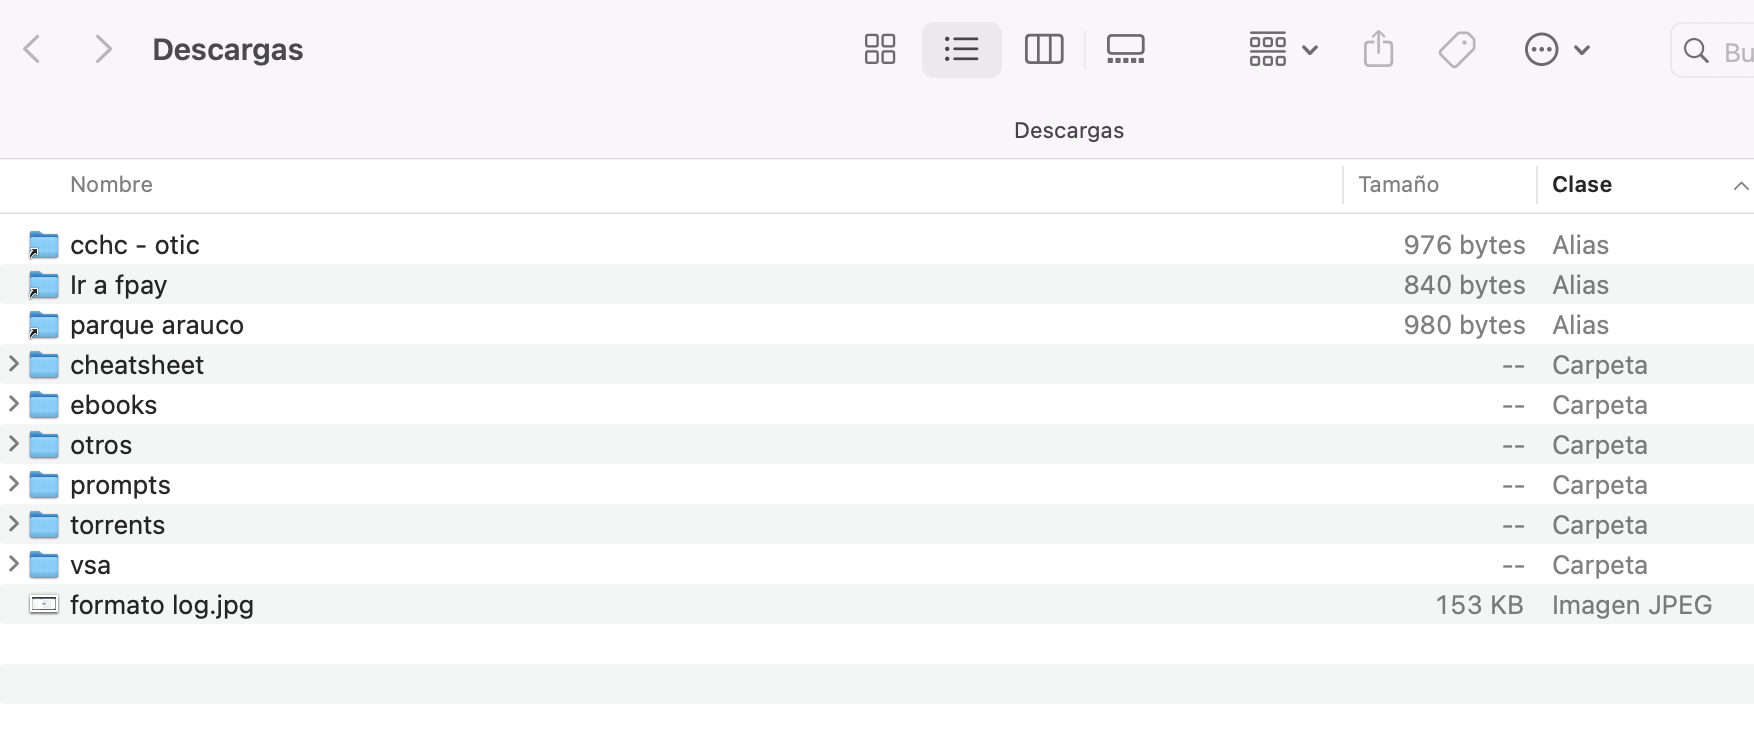Go back to previous folder
The height and width of the screenshot is (736, 1754).
pos(32,49)
